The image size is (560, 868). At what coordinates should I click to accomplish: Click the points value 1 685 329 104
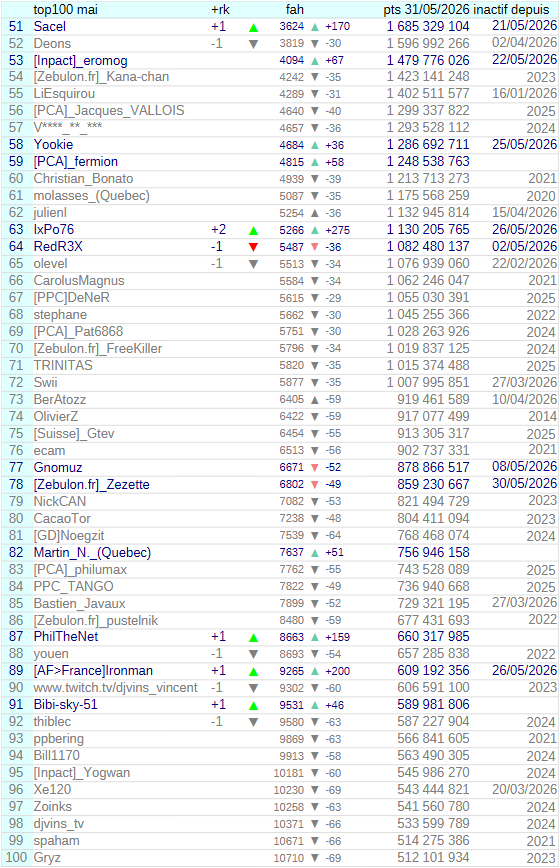click(428, 27)
